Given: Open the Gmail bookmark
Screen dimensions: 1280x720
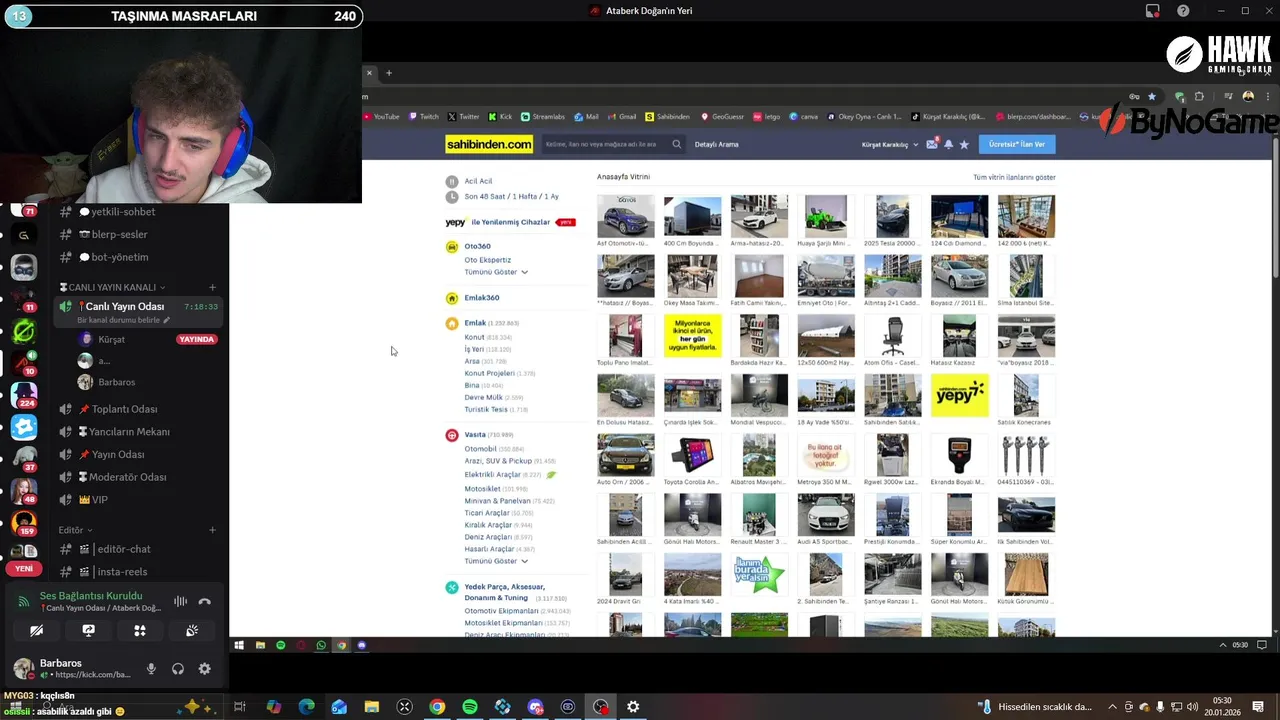Looking at the screenshot, I should click(622, 116).
